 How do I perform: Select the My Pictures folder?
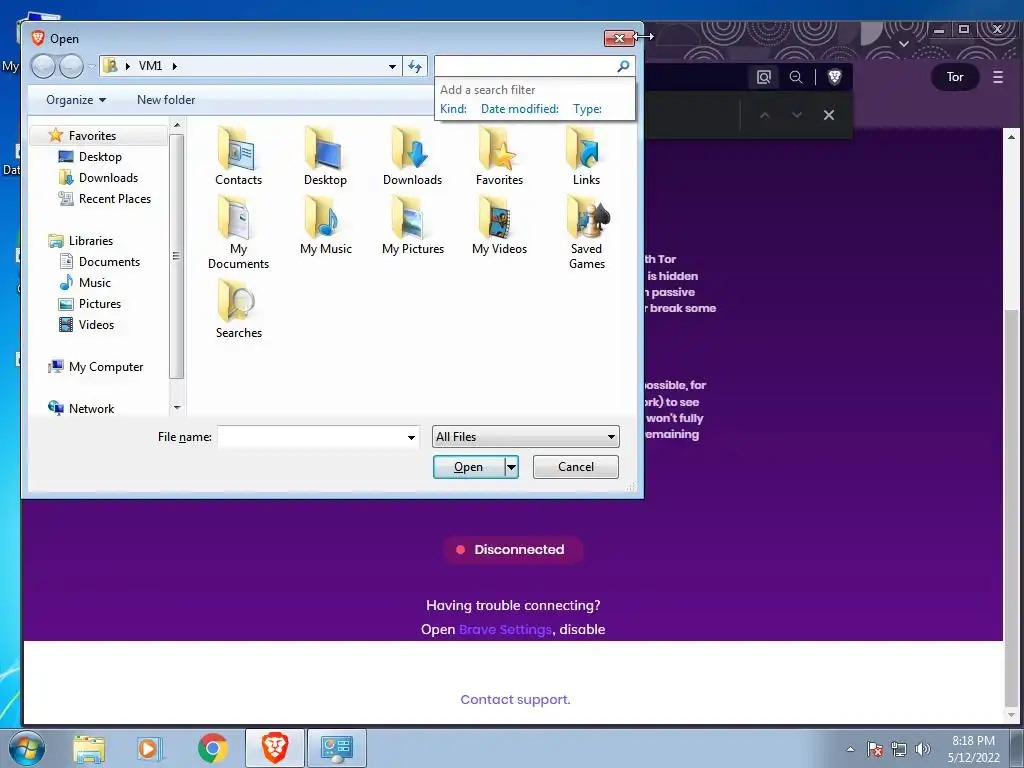[413, 225]
